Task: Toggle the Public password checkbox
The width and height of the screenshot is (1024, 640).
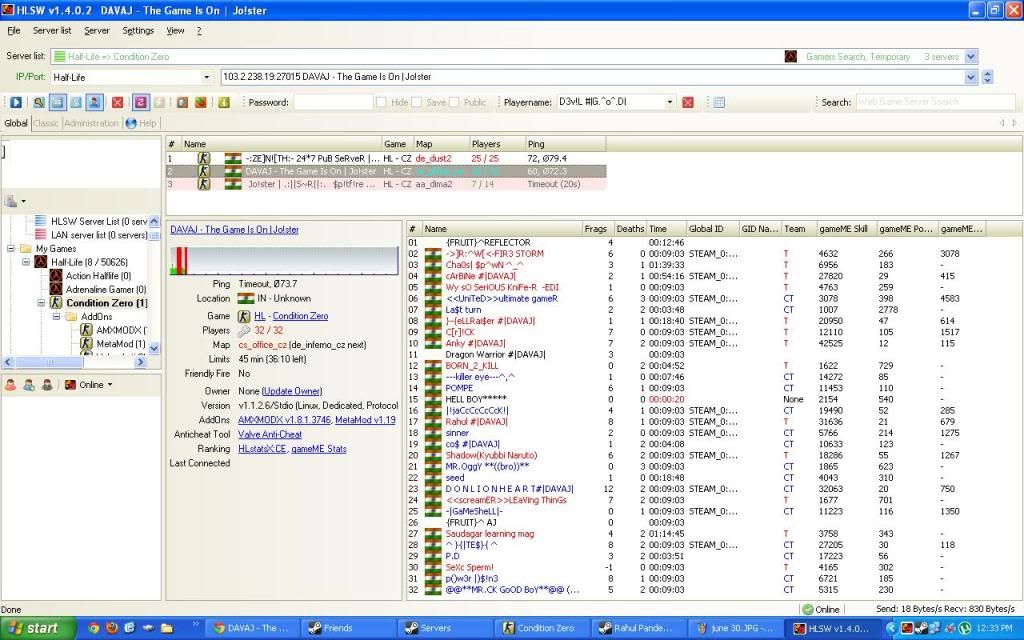Action: pyautogui.click(x=454, y=103)
